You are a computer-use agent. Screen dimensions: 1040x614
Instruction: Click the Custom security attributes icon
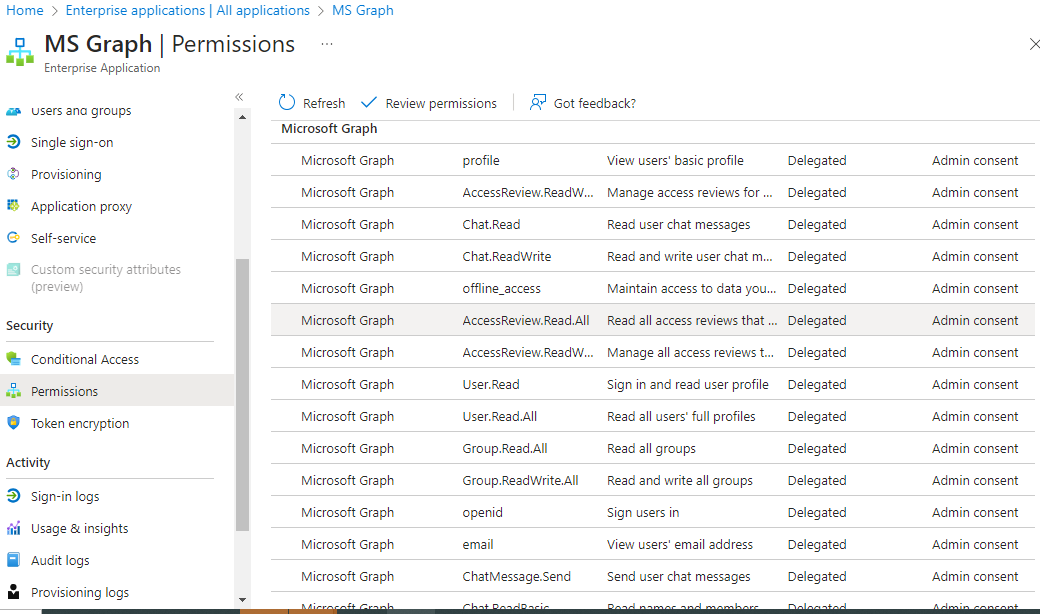point(13,269)
